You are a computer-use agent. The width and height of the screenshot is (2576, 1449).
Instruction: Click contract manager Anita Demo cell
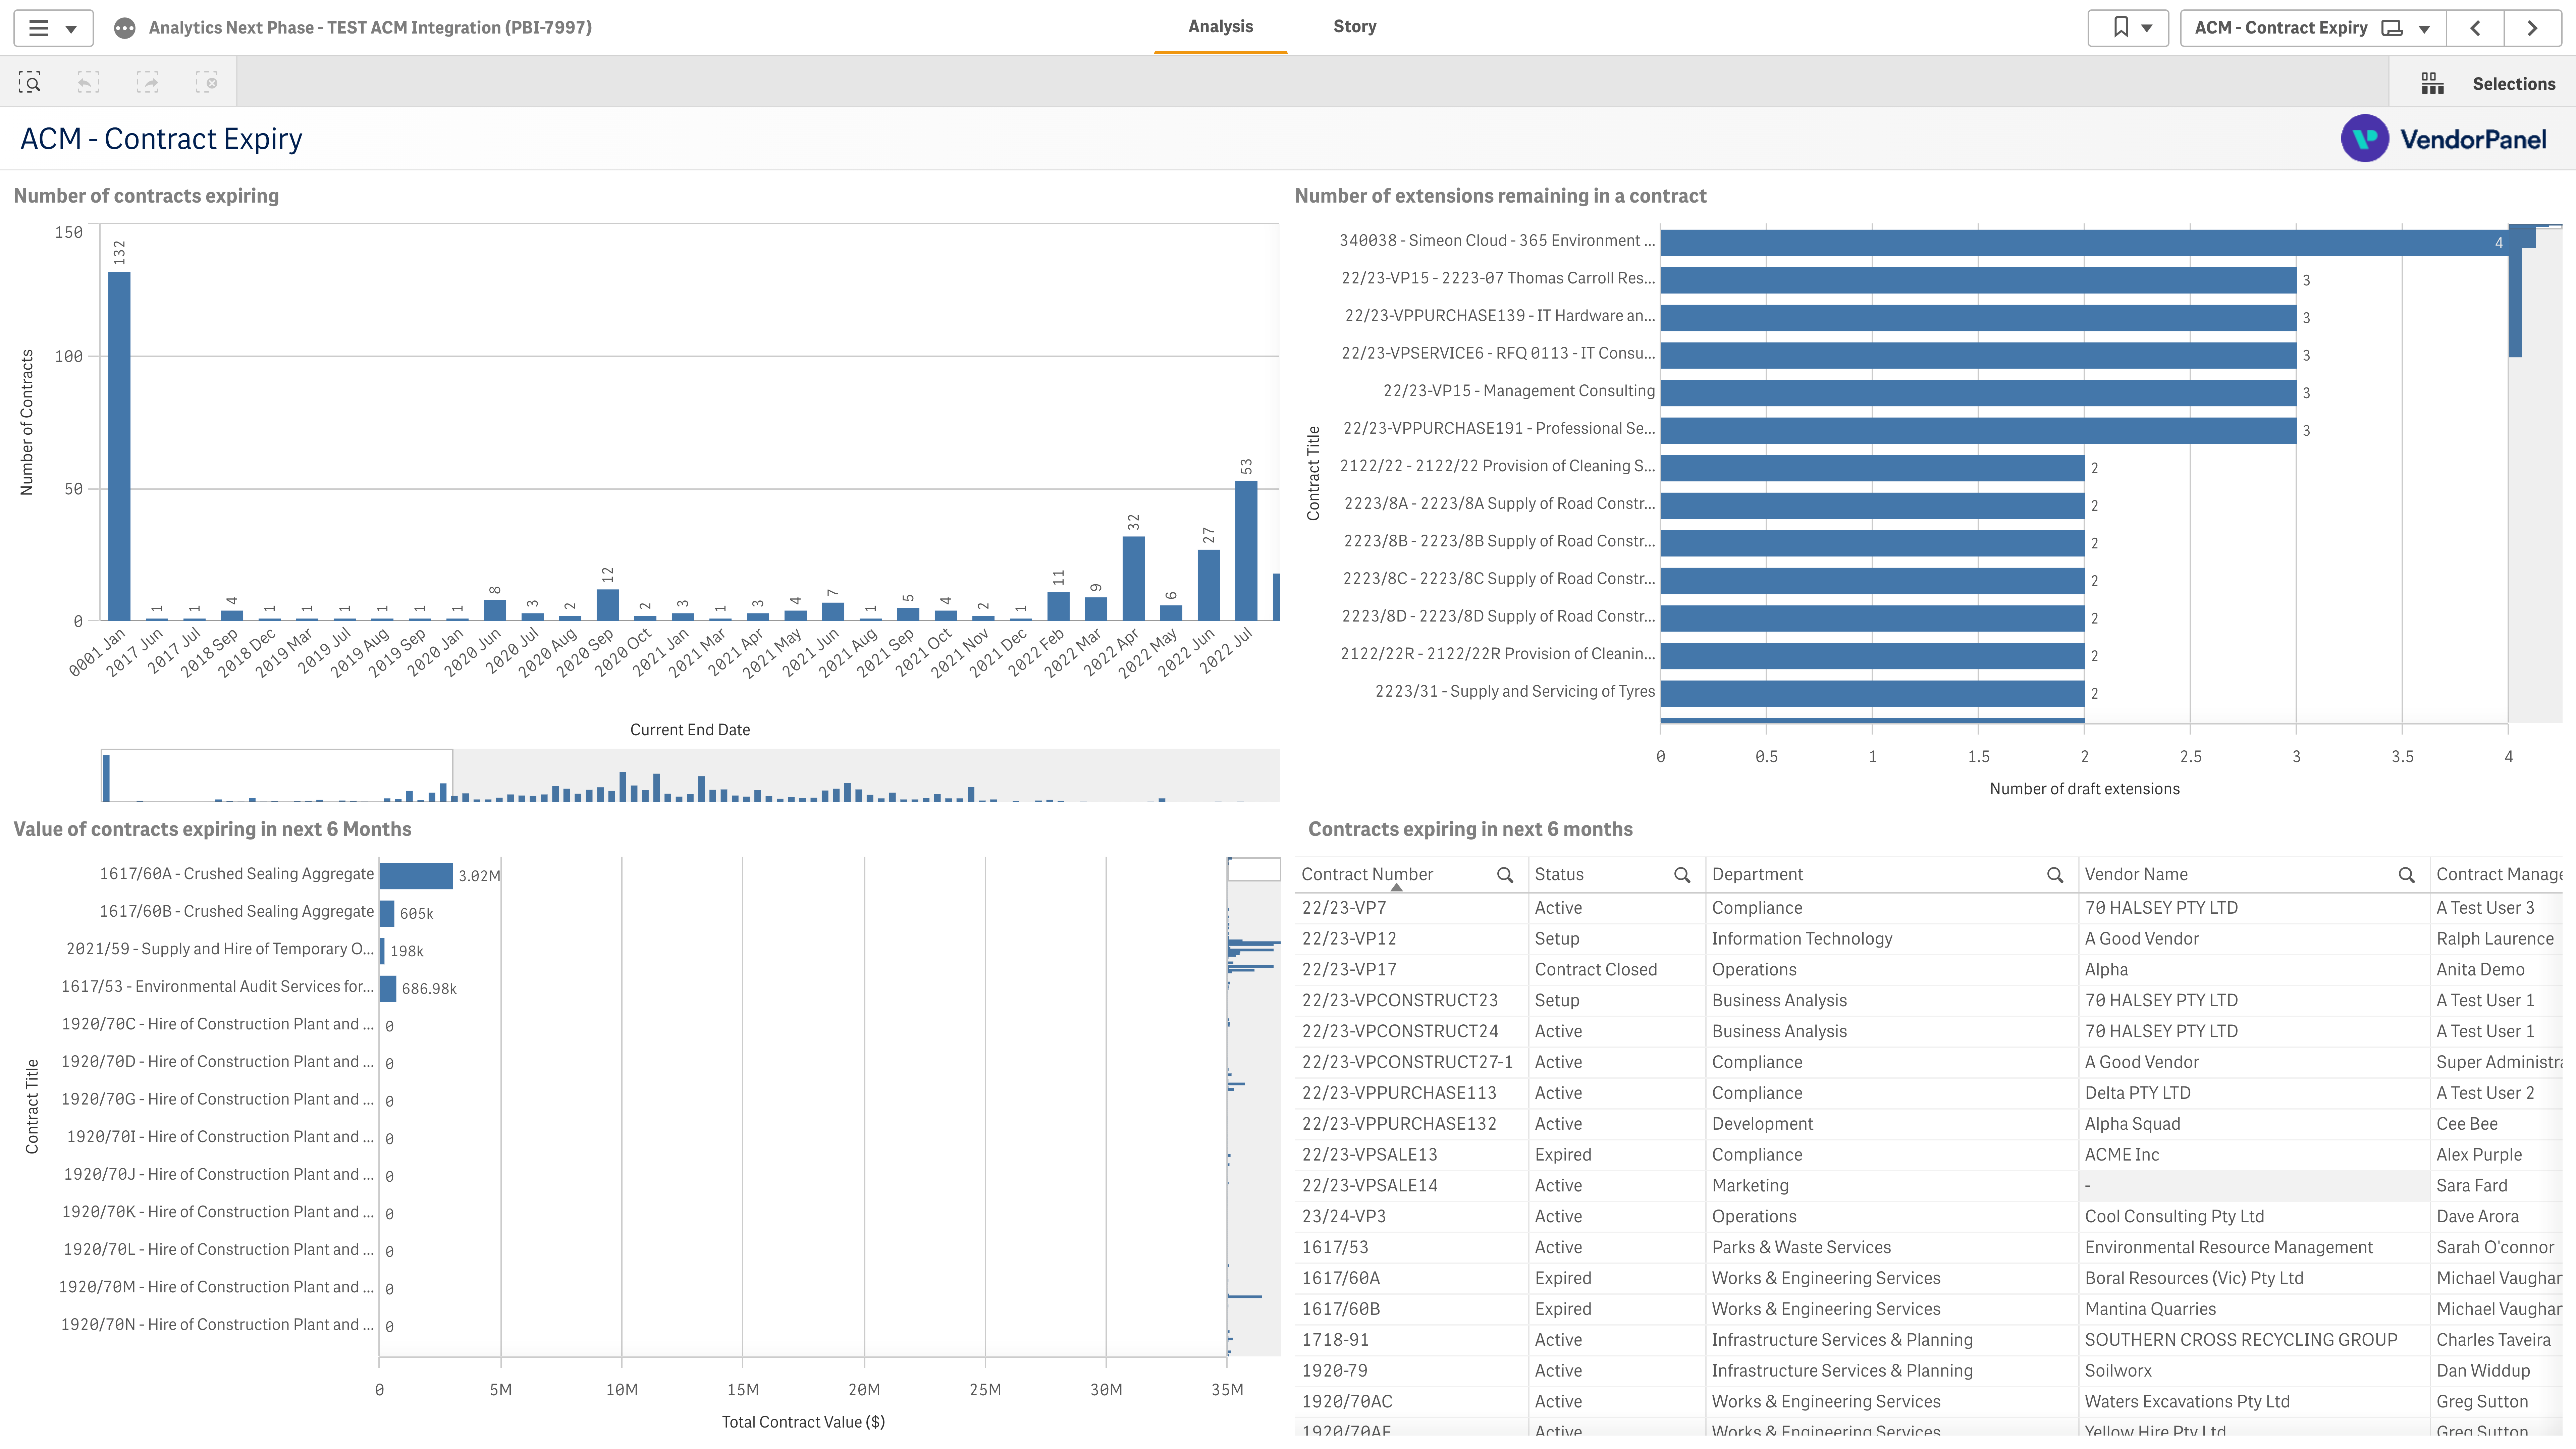pos(2497,970)
